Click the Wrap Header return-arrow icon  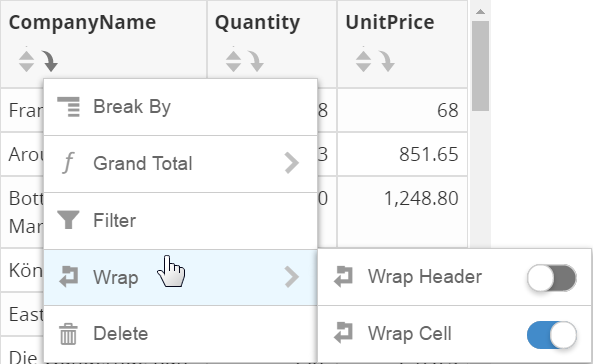tap(343, 277)
